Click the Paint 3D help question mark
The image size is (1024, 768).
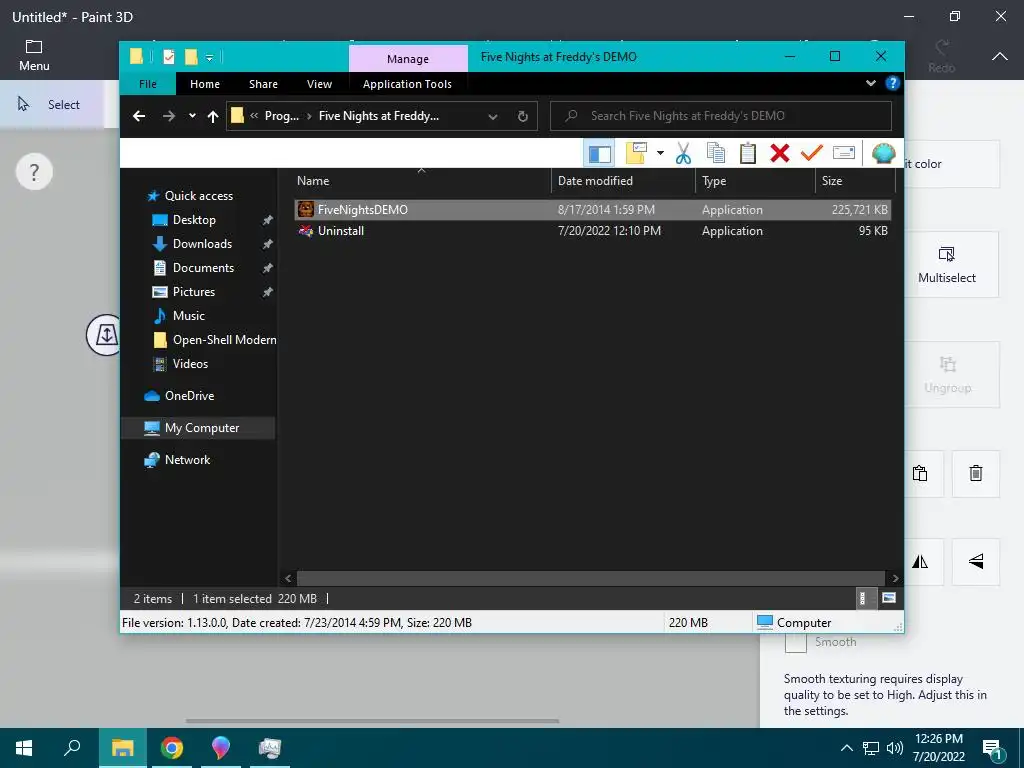pyautogui.click(x=34, y=172)
